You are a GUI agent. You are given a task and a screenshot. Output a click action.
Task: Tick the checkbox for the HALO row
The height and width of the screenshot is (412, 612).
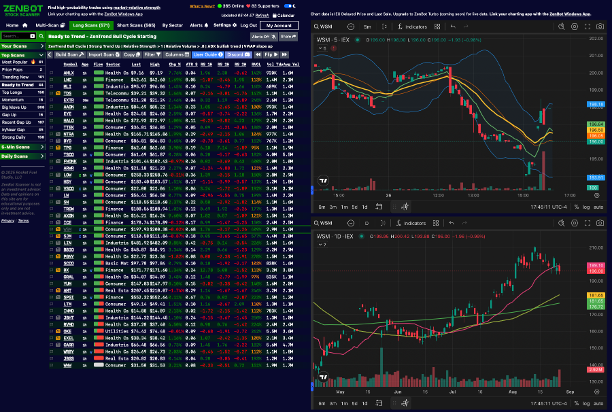click(x=51, y=121)
